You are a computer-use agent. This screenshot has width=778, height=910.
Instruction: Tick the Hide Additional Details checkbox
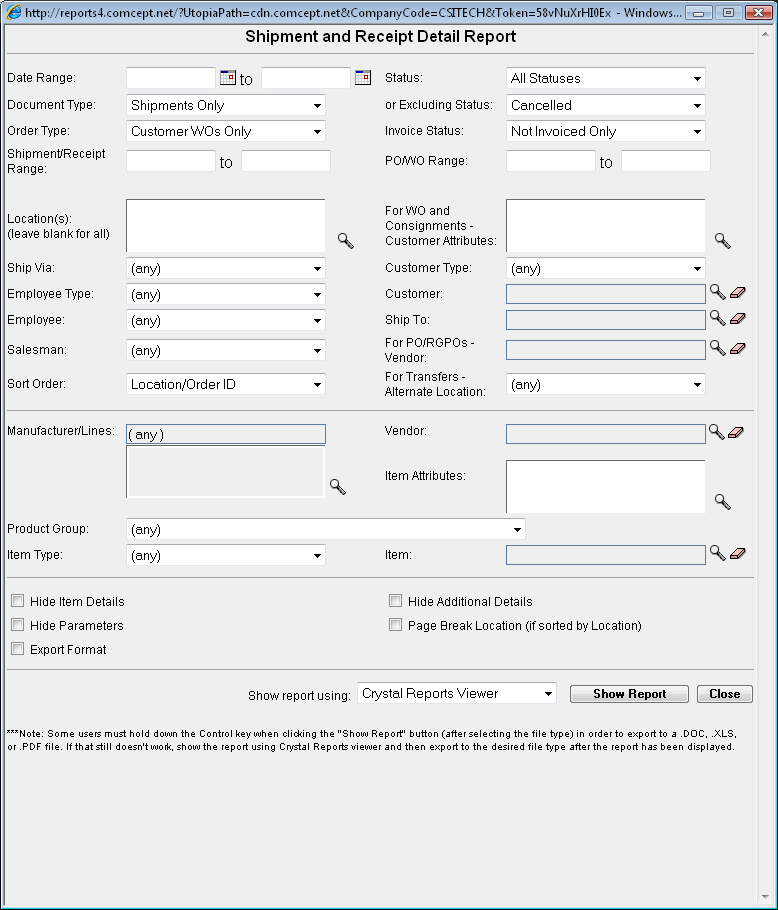[396, 602]
